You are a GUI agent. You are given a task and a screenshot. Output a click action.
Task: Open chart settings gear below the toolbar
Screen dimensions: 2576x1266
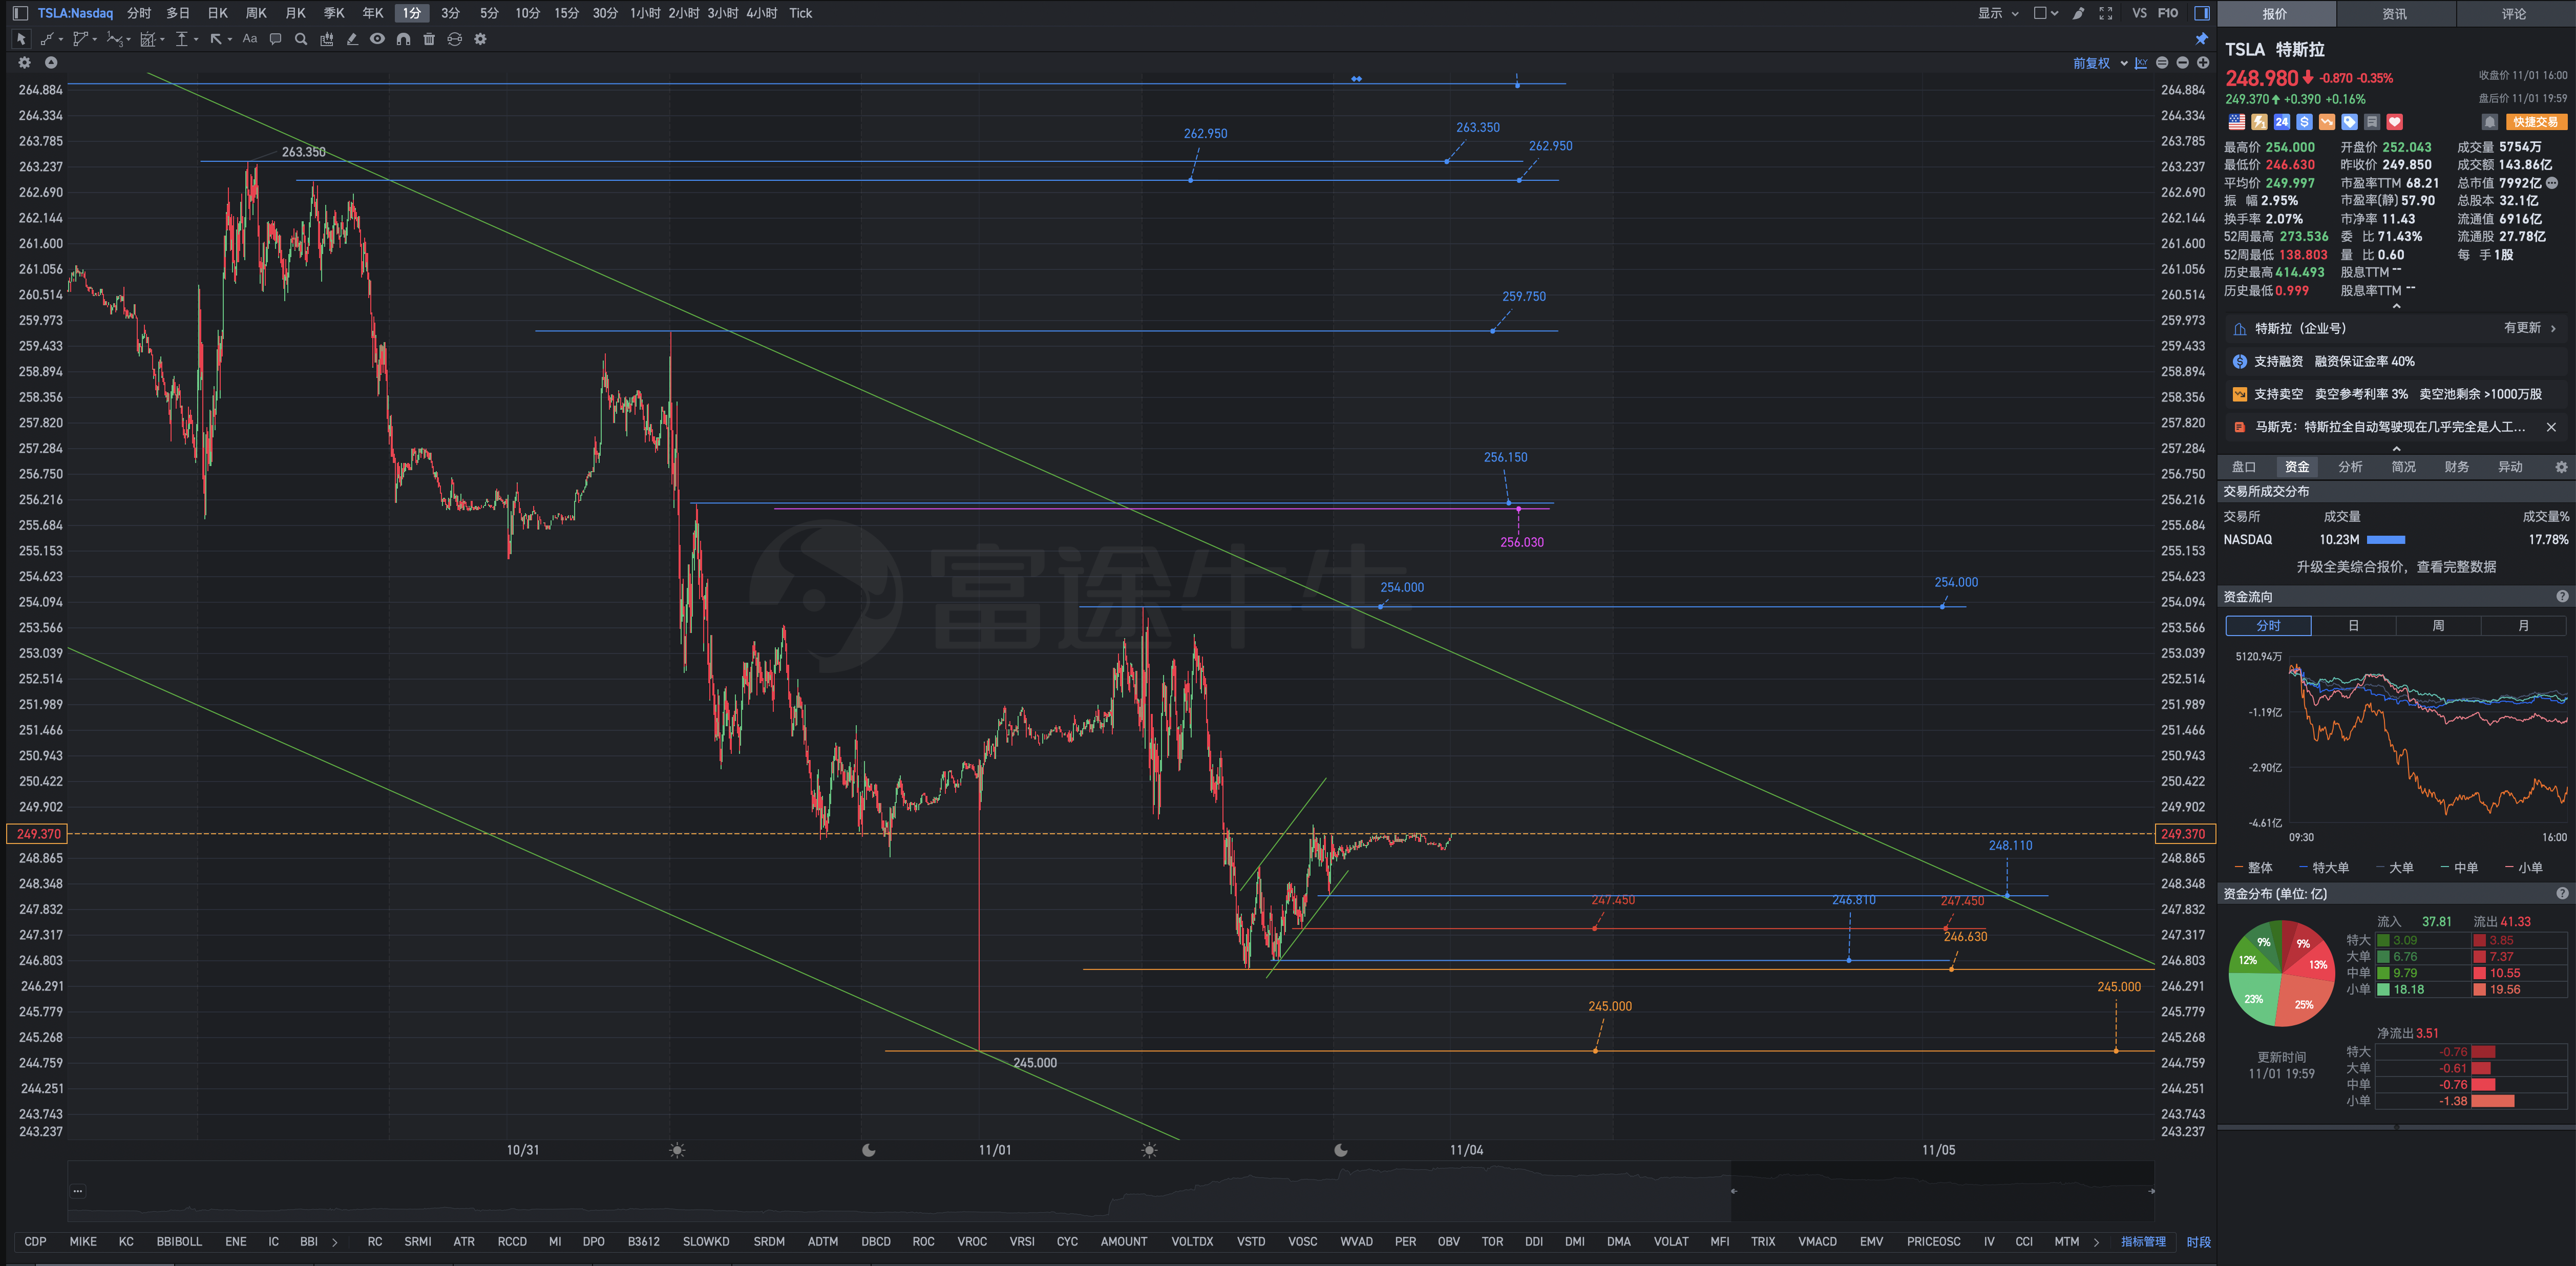pos(25,62)
